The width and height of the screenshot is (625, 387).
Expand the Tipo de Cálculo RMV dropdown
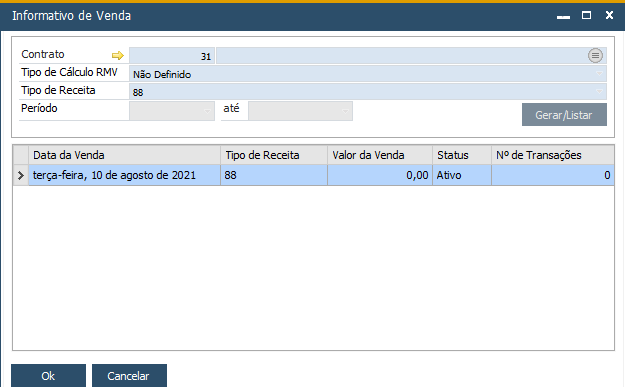599,74
